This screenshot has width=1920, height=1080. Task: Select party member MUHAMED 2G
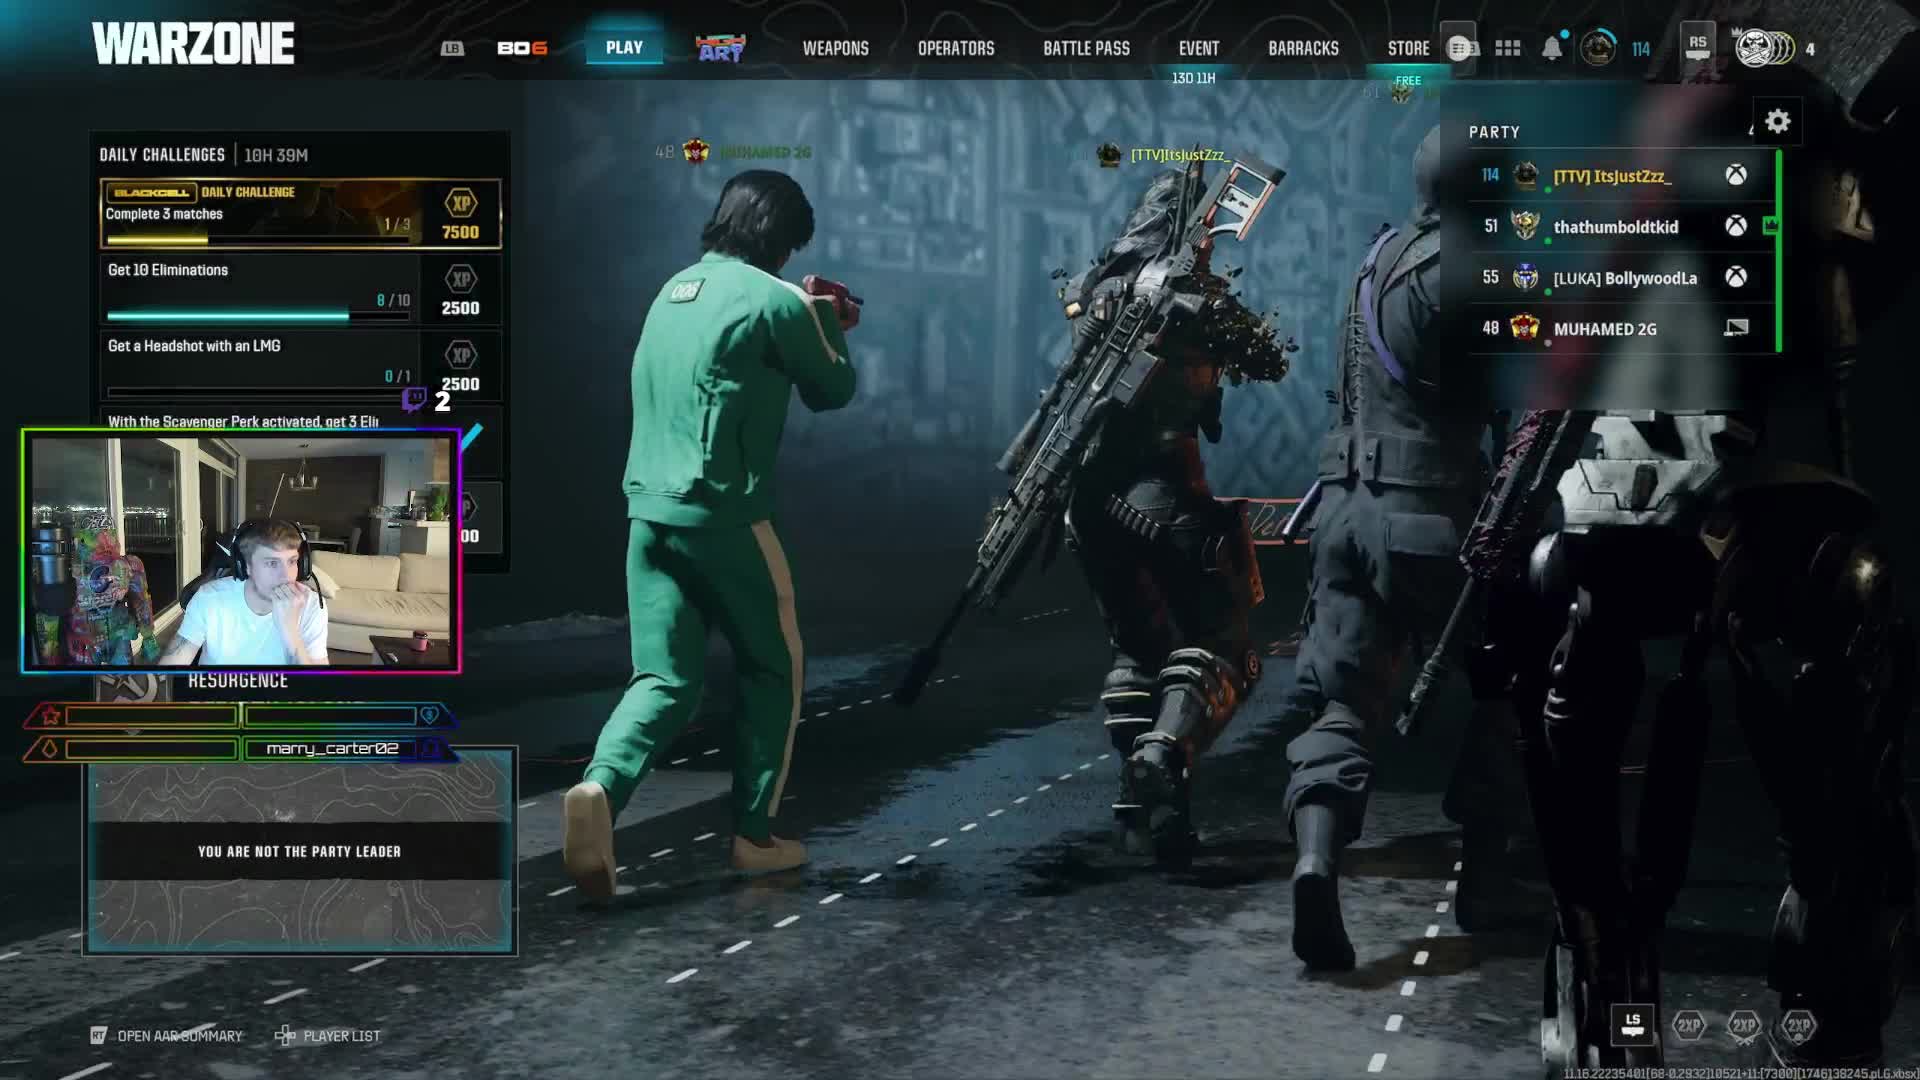[1620, 328]
